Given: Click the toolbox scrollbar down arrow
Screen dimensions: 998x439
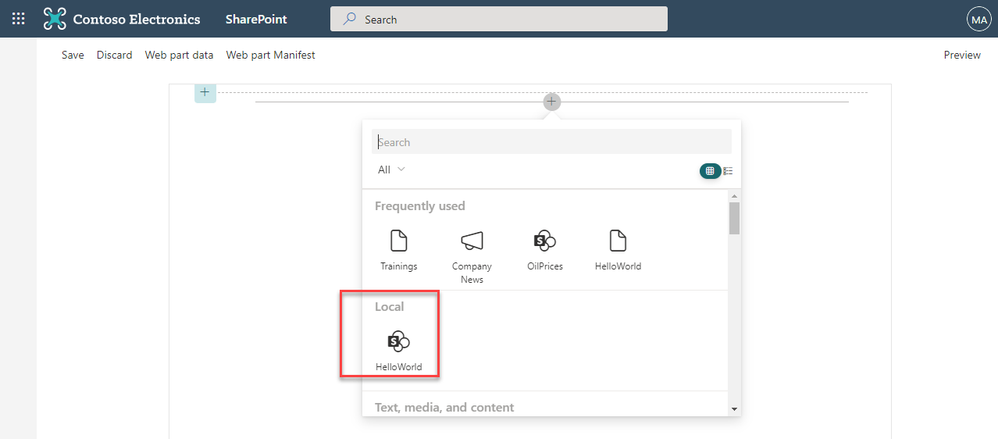Looking at the screenshot, I should [734, 408].
